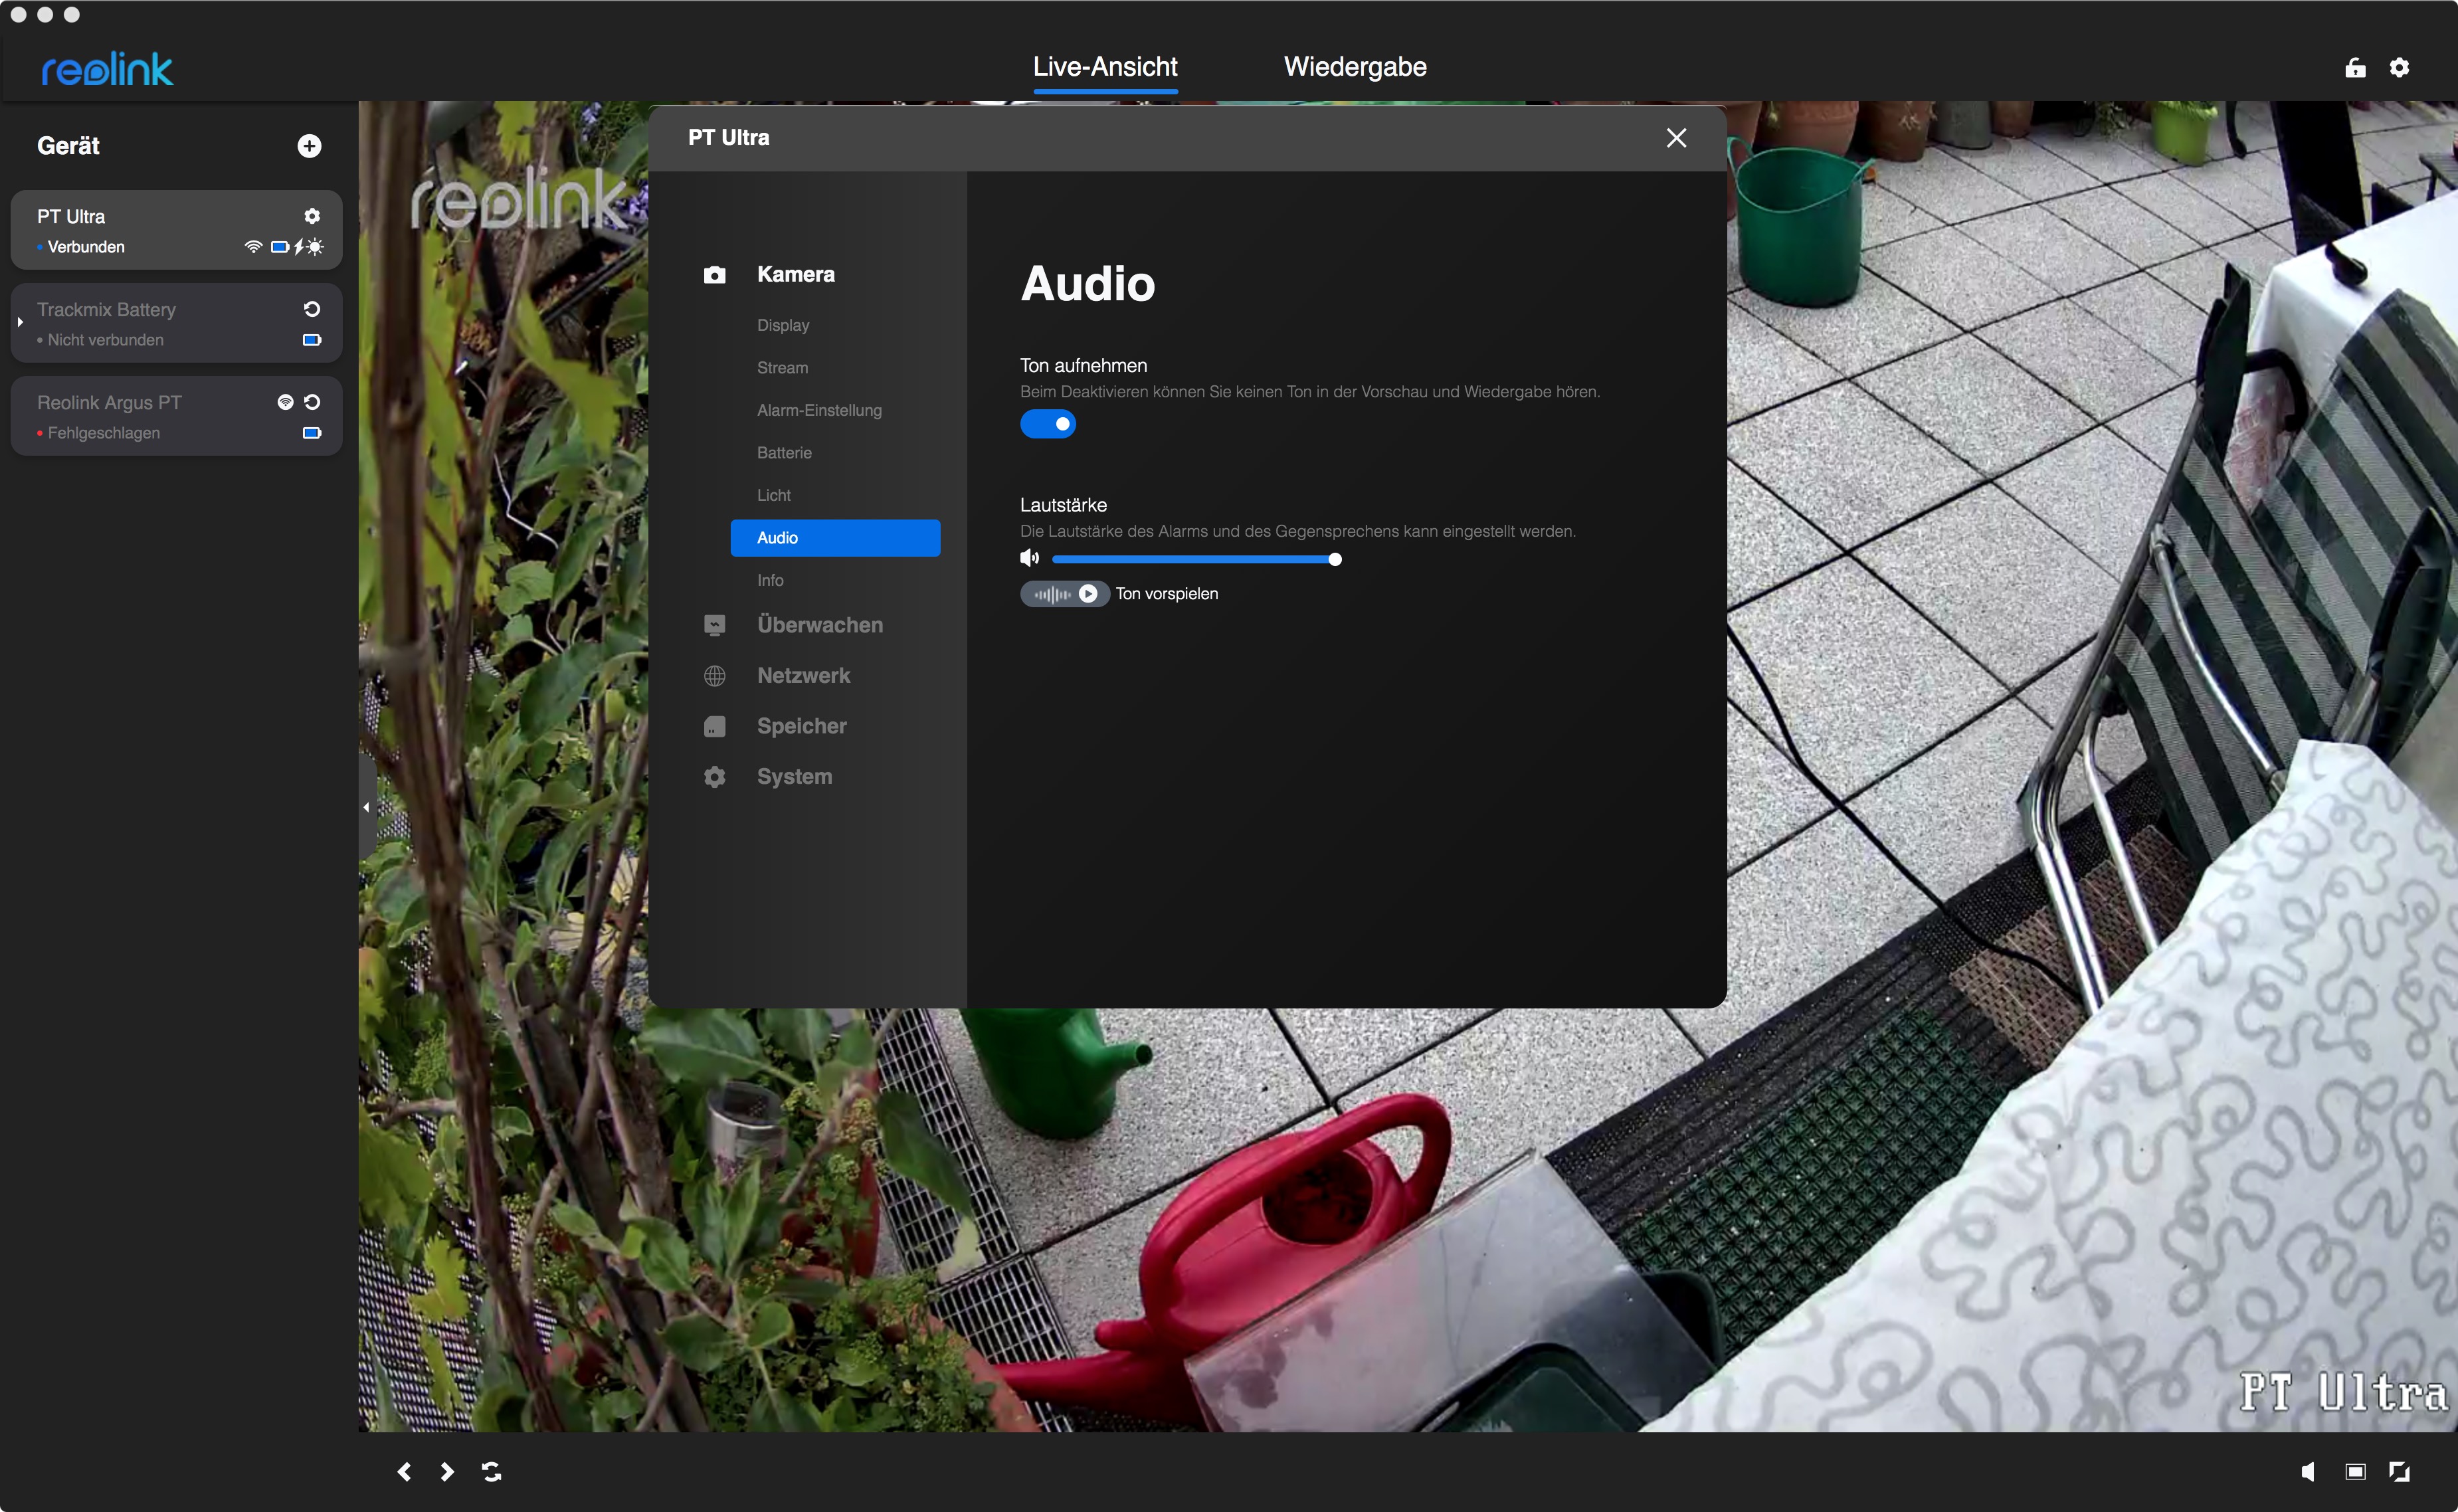
Task: Enter fullscreen via bottom-right icon
Action: coord(2399,1471)
